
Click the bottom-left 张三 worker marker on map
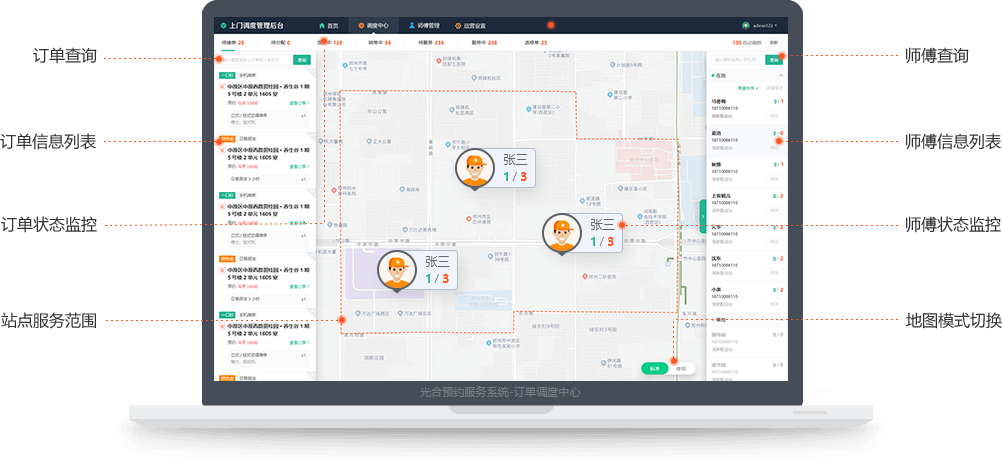(397, 272)
